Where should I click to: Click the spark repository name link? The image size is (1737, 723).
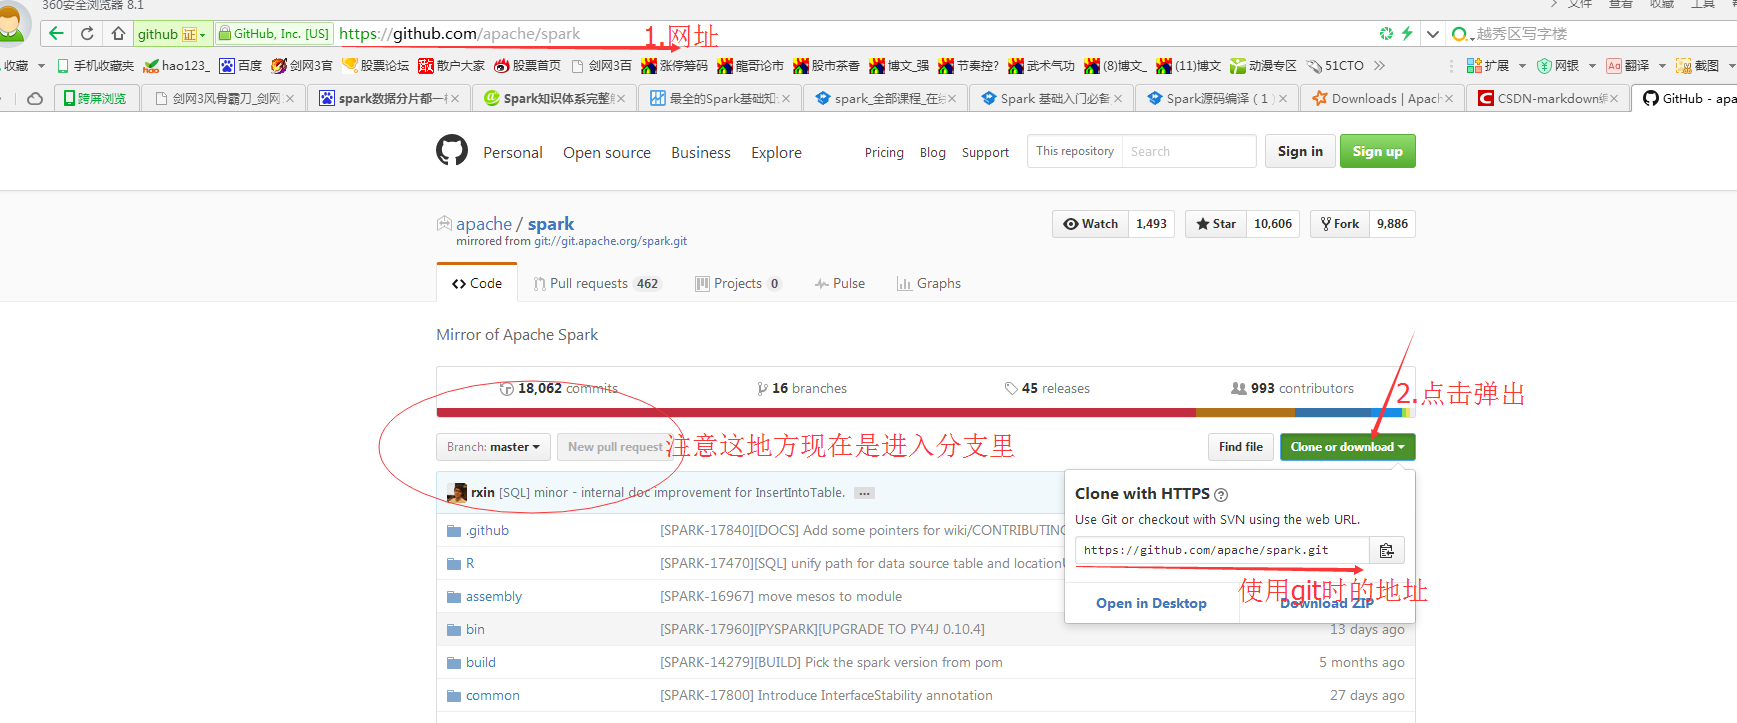click(x=551, y=224)
